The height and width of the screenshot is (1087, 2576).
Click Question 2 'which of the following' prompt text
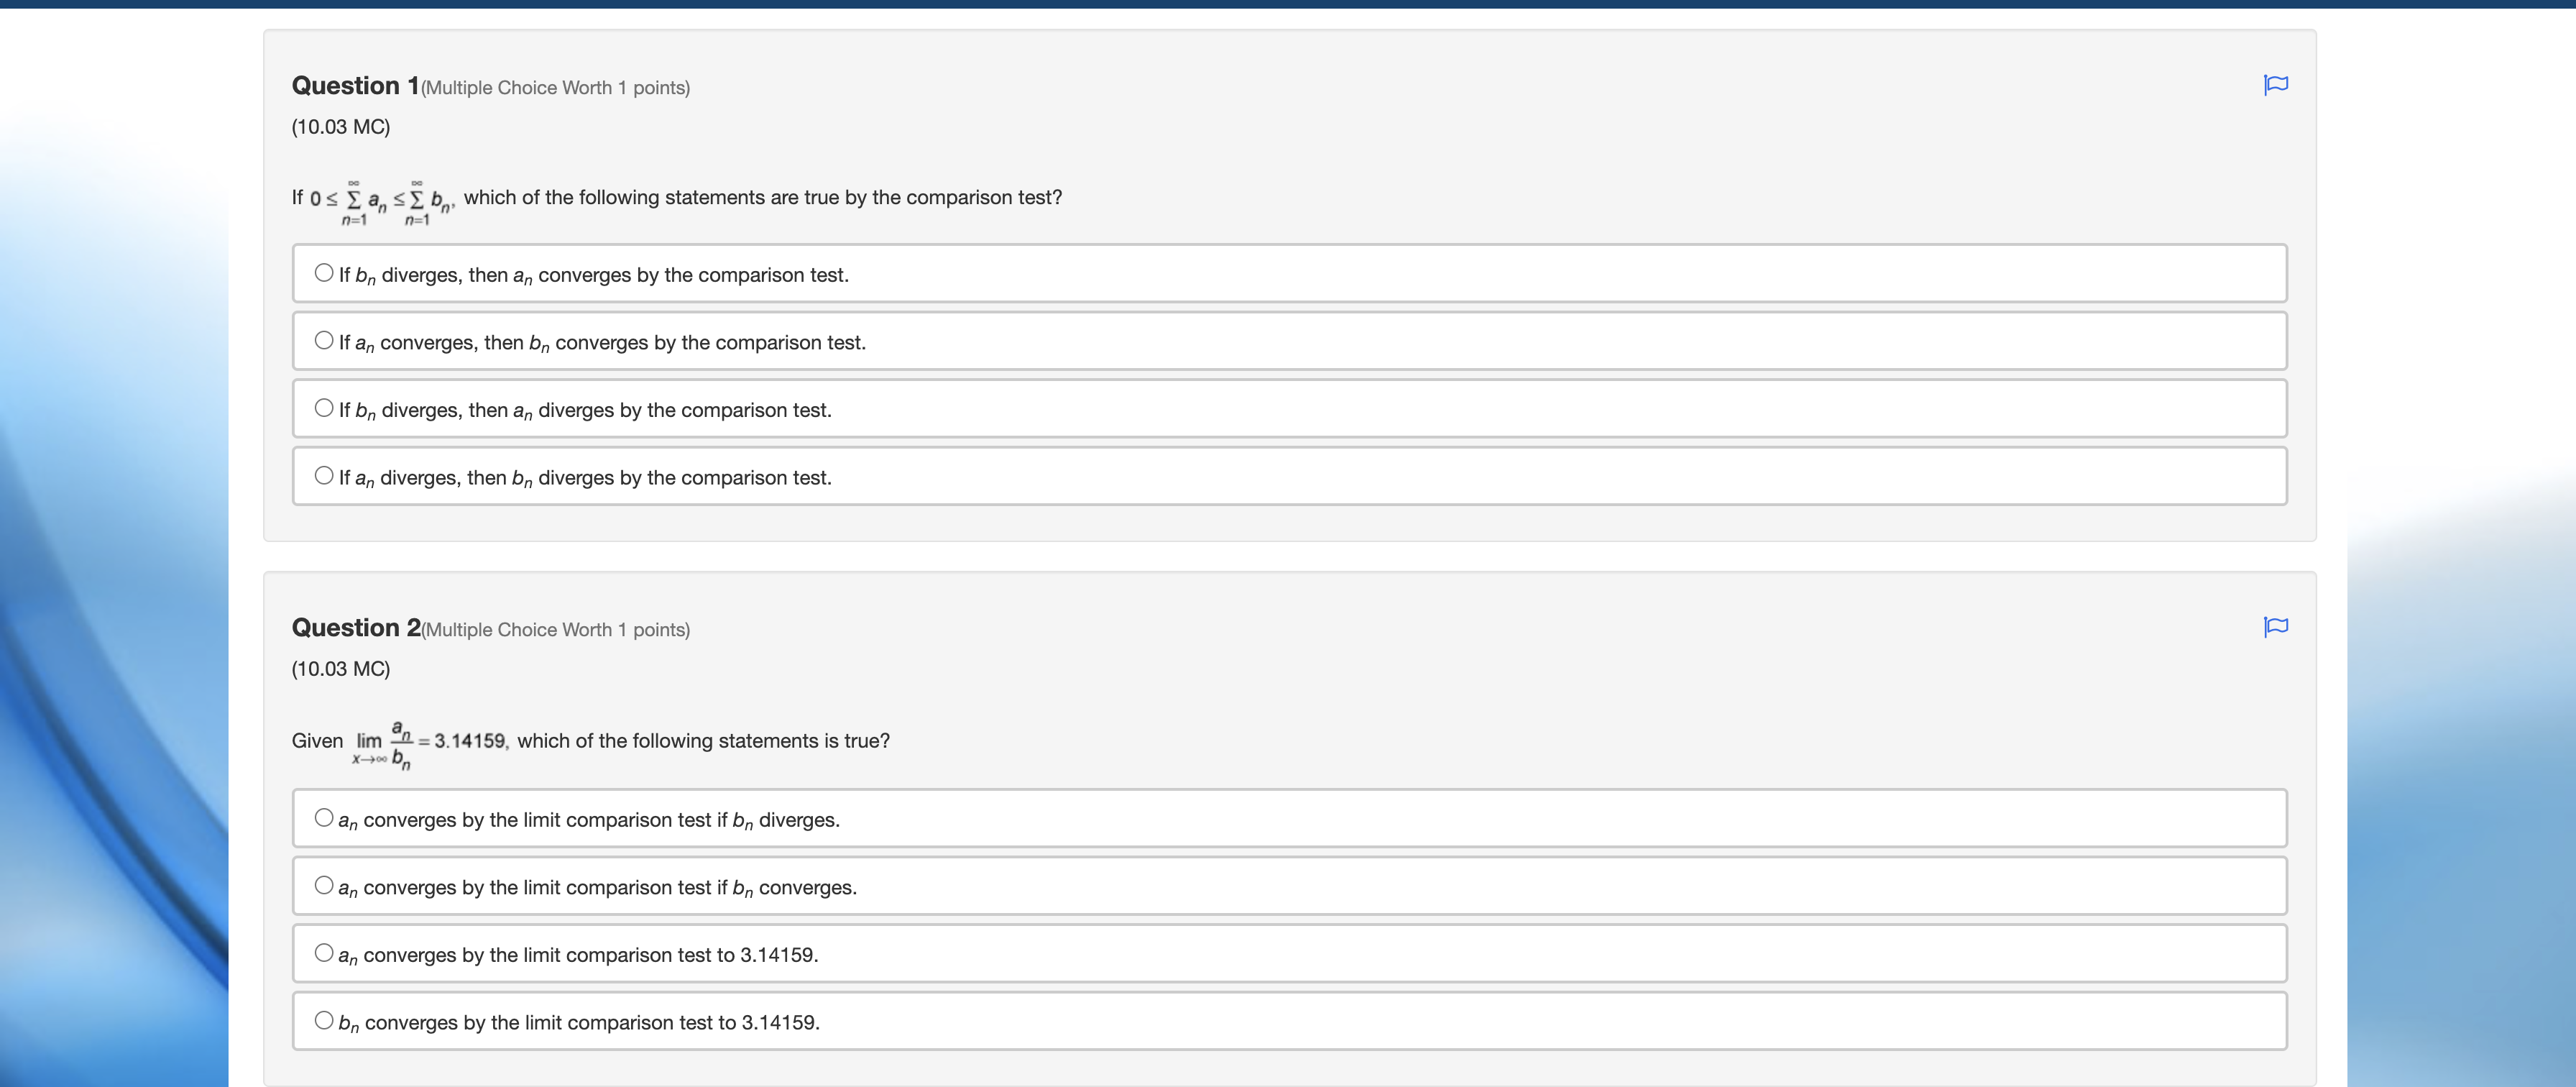703,741
